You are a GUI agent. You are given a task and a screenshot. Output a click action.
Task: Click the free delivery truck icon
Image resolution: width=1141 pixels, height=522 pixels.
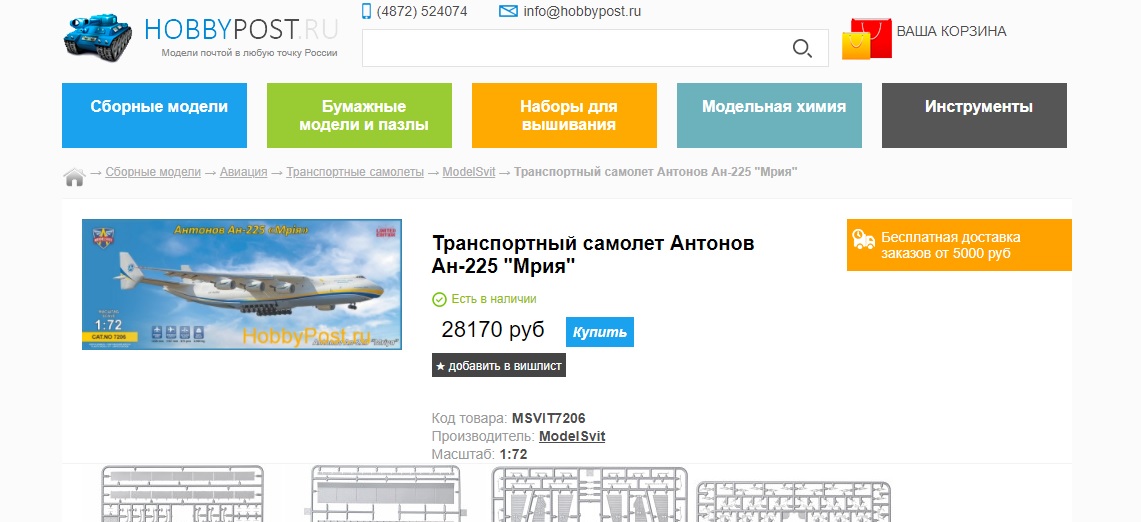pos(864,239)
